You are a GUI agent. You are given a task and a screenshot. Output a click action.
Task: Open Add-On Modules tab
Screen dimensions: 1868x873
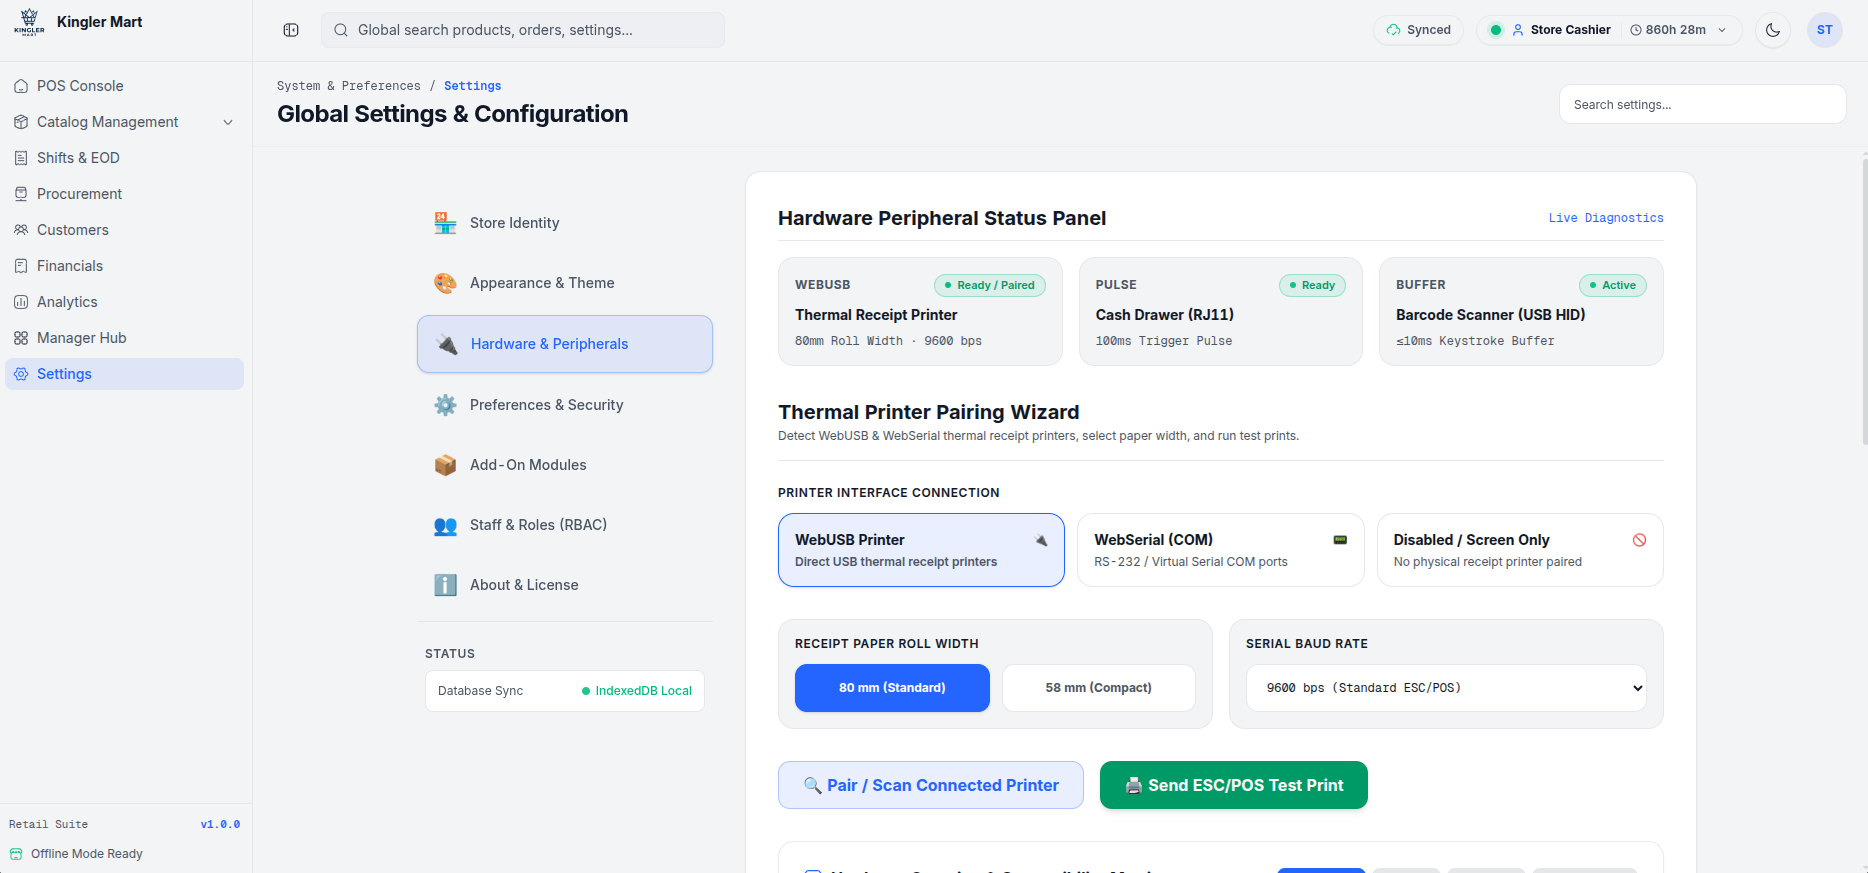(x=565, y=465)
